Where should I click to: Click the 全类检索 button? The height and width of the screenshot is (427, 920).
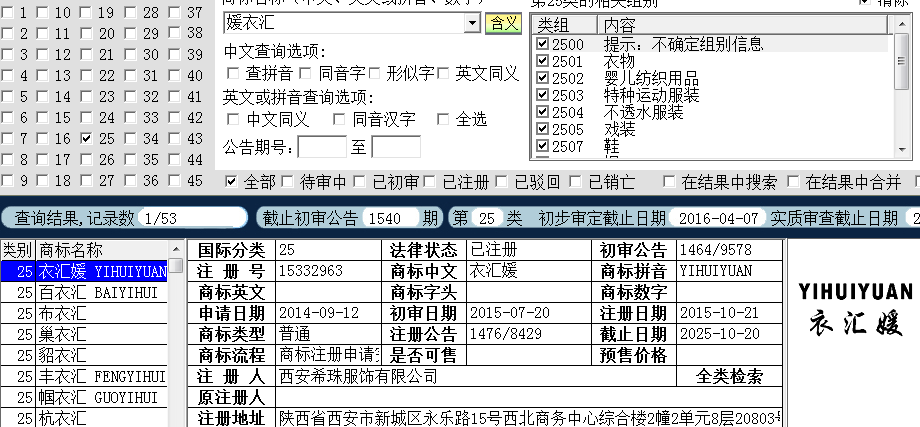pos(730,376)
